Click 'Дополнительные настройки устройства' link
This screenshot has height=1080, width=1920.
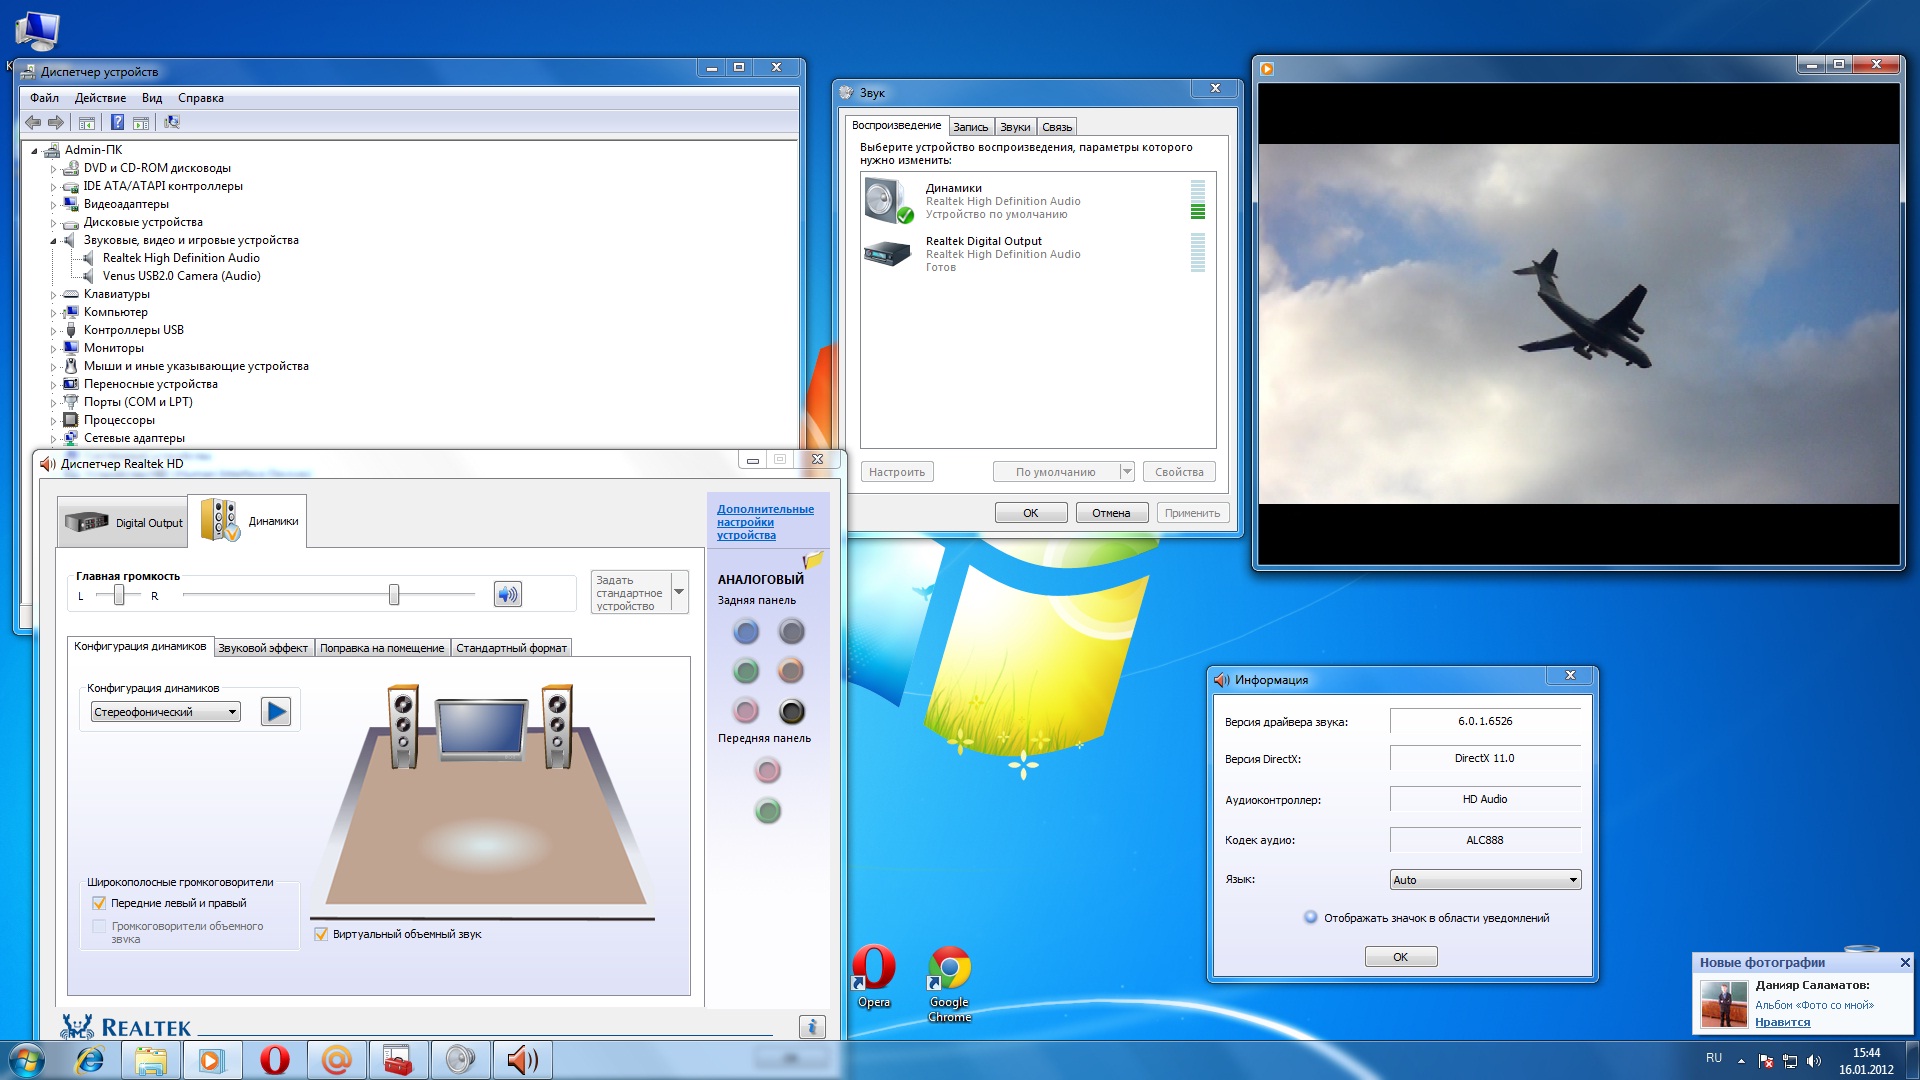pos(765,522)
